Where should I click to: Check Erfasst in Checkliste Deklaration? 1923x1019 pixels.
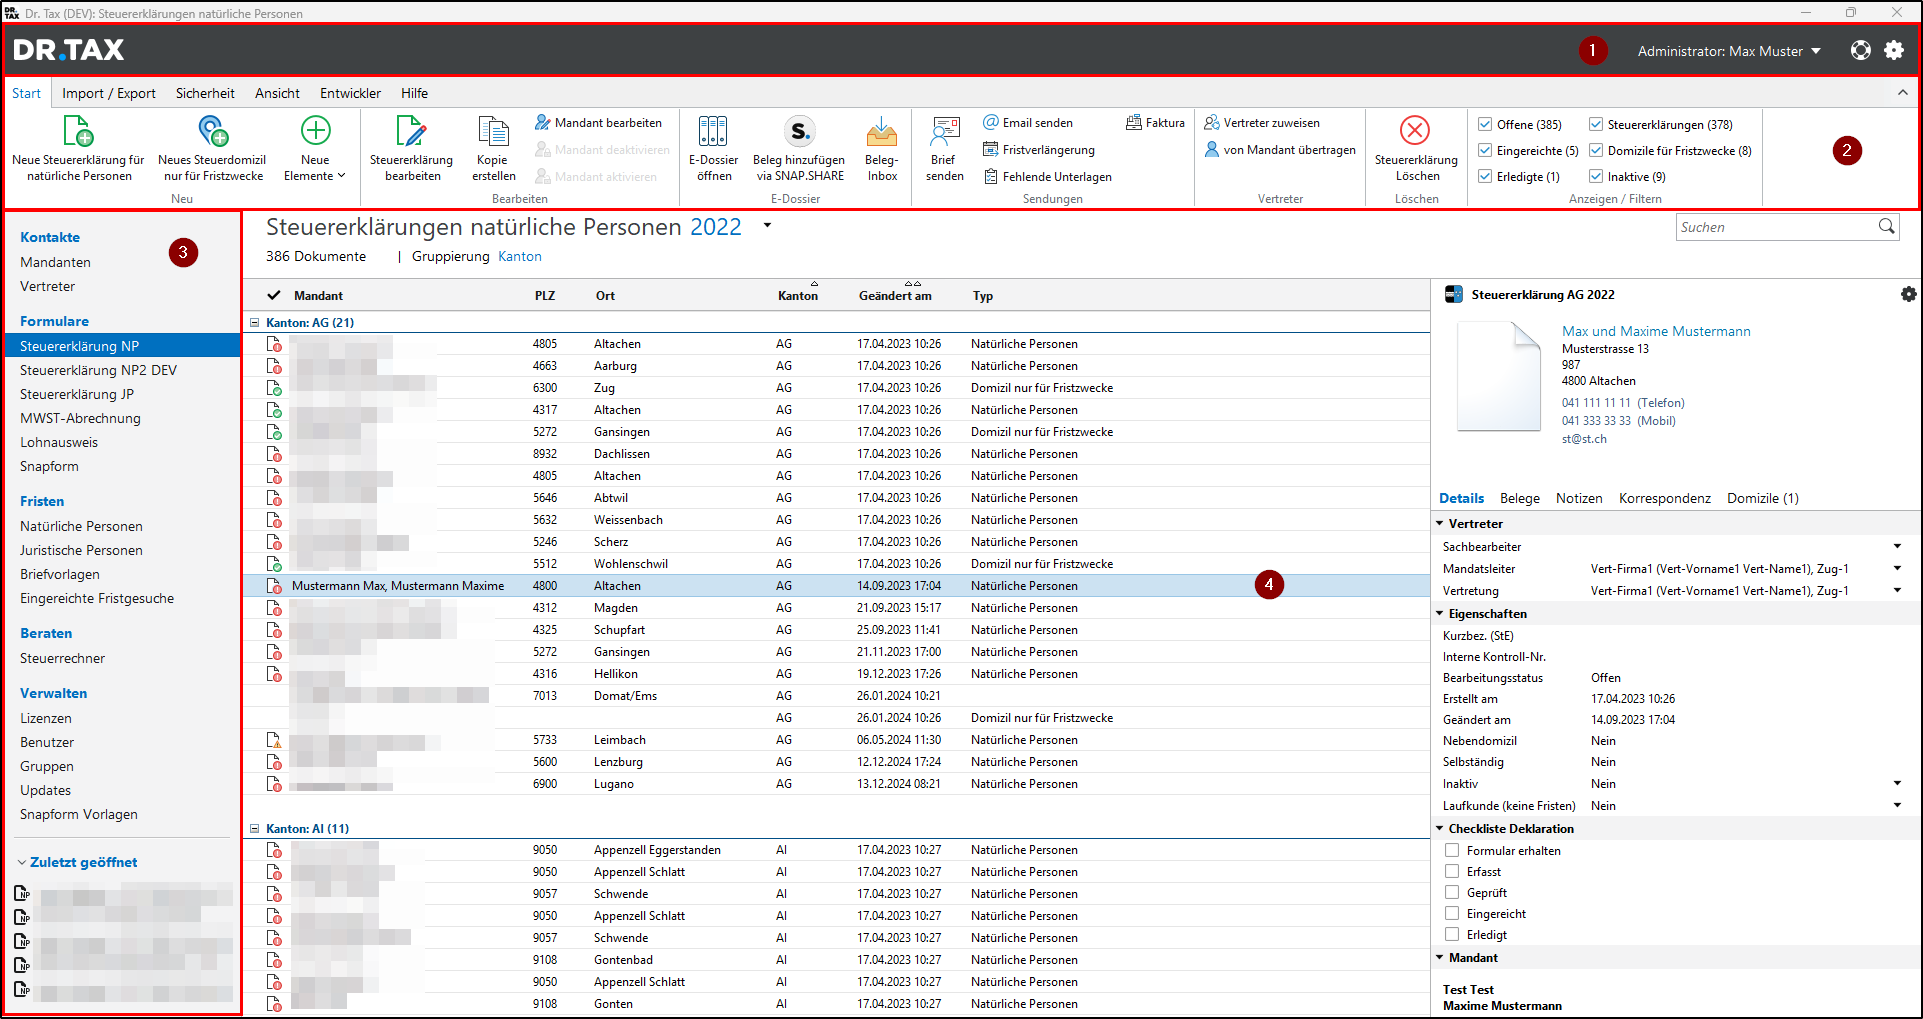point(1452,871)
